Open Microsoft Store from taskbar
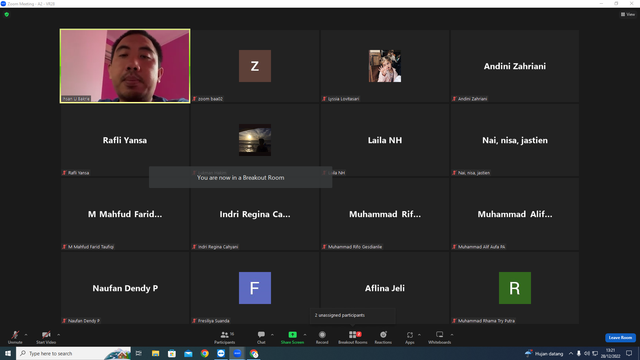640x360 pixels. [x=172, y=353]
